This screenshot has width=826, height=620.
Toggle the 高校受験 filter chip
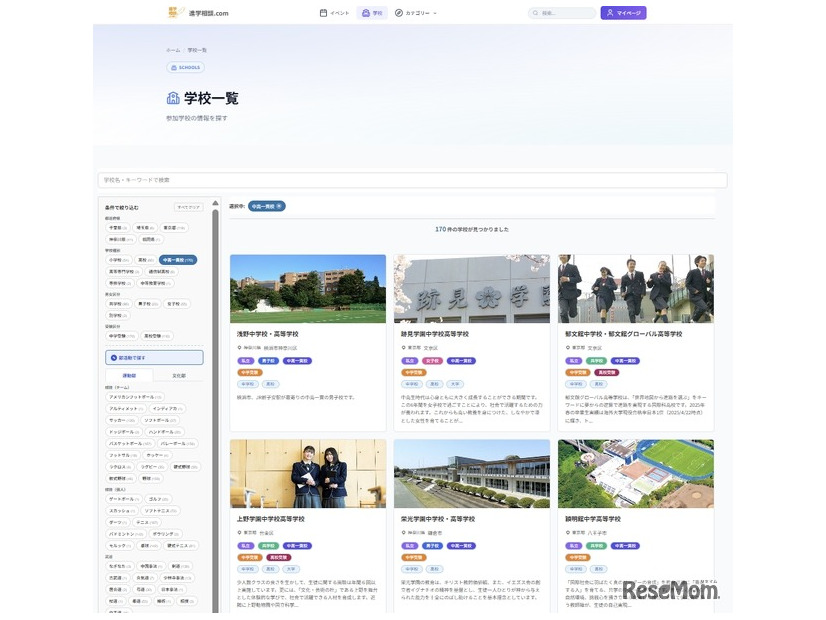click(x=157, y=336)
